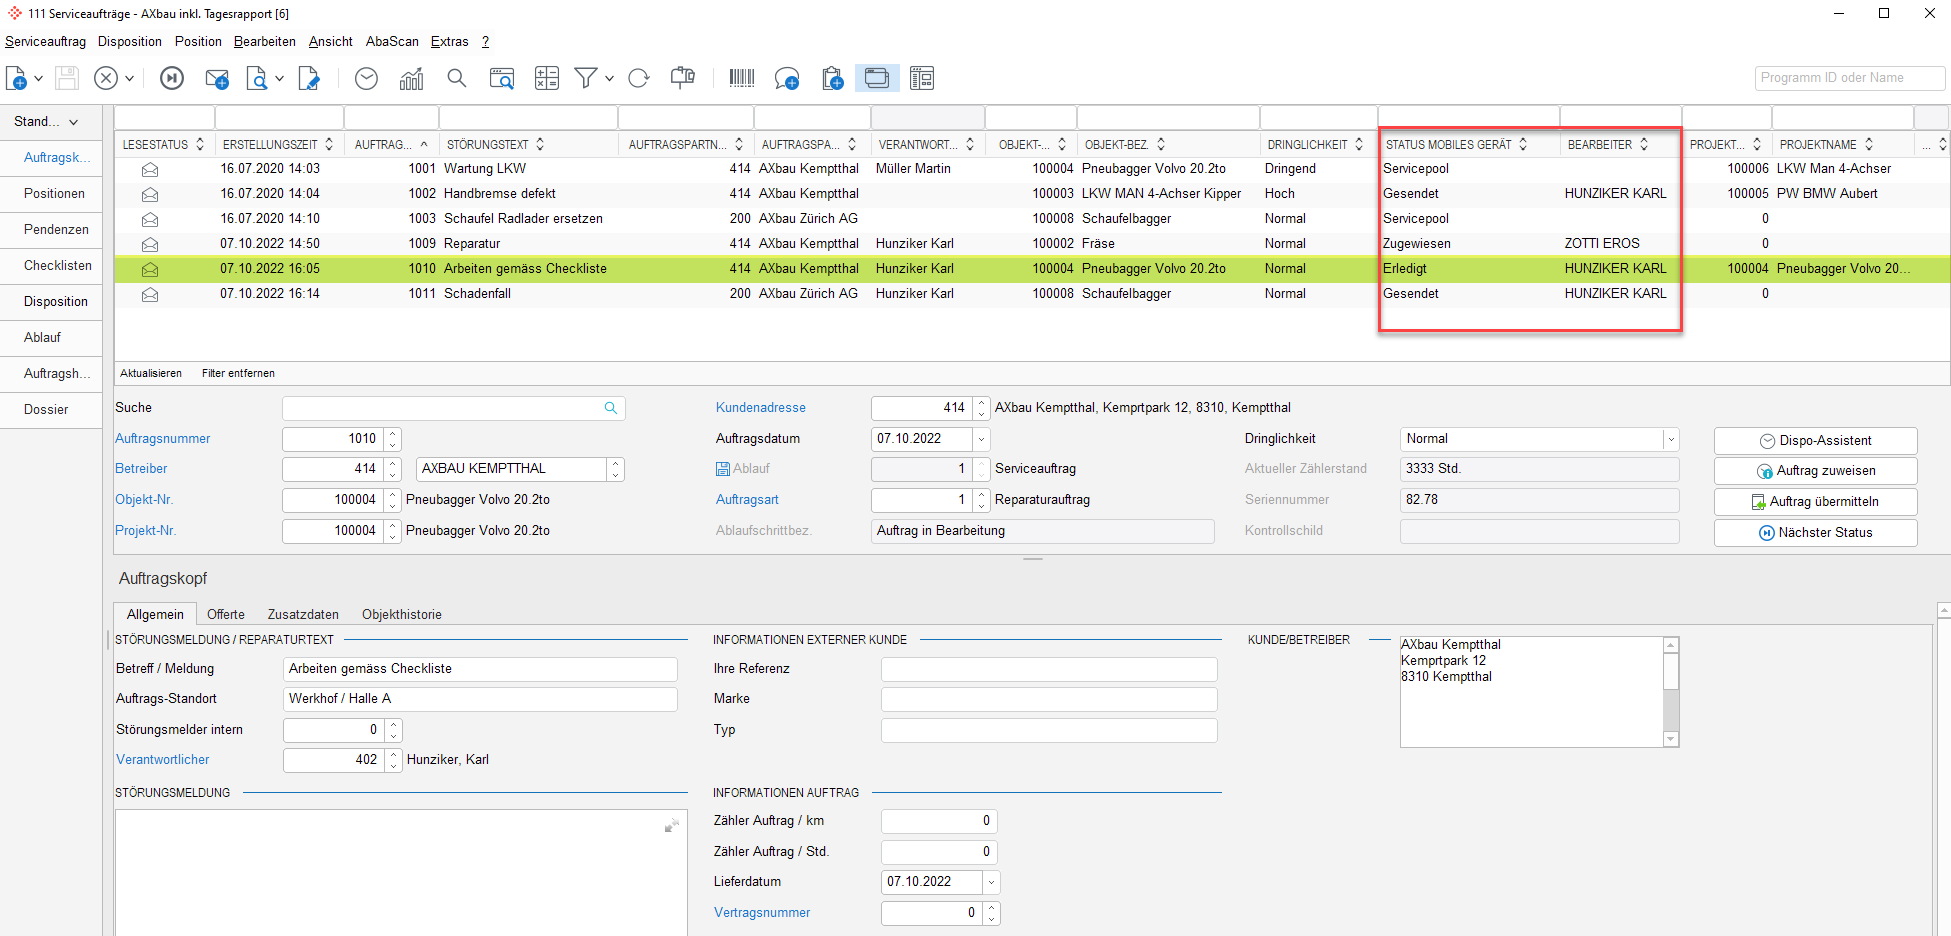Click the magnifying glass search icon
Screen dimensions: 1951x936
coord(457,78)
